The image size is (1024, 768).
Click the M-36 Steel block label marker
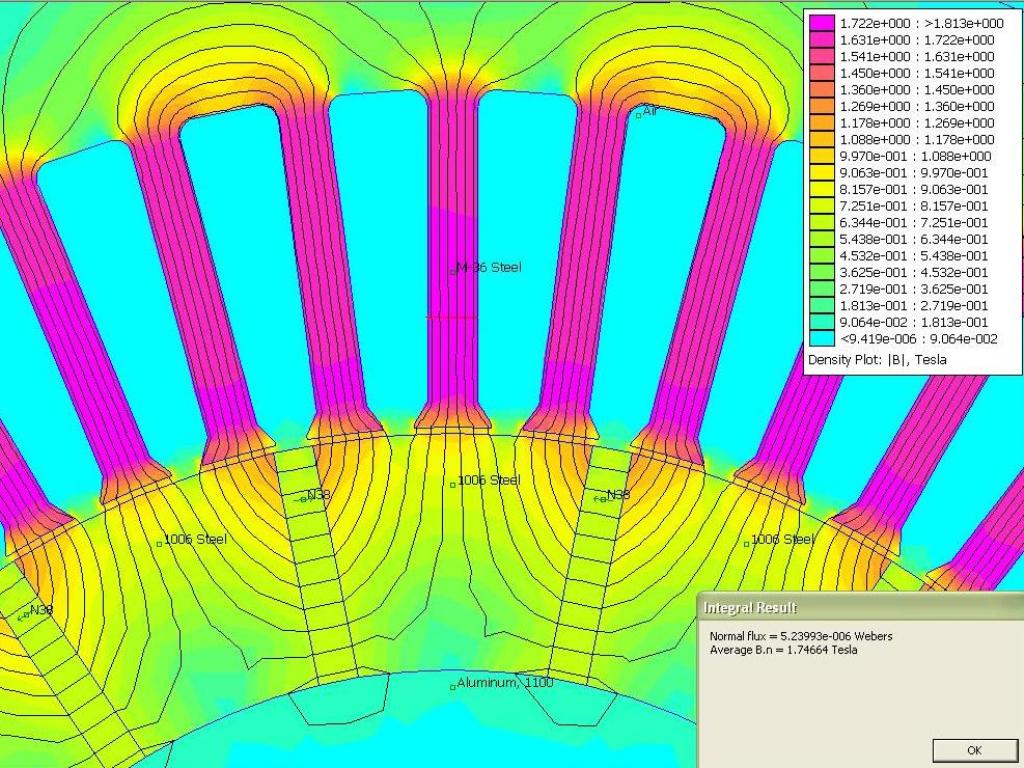click(x=453, y=270)
